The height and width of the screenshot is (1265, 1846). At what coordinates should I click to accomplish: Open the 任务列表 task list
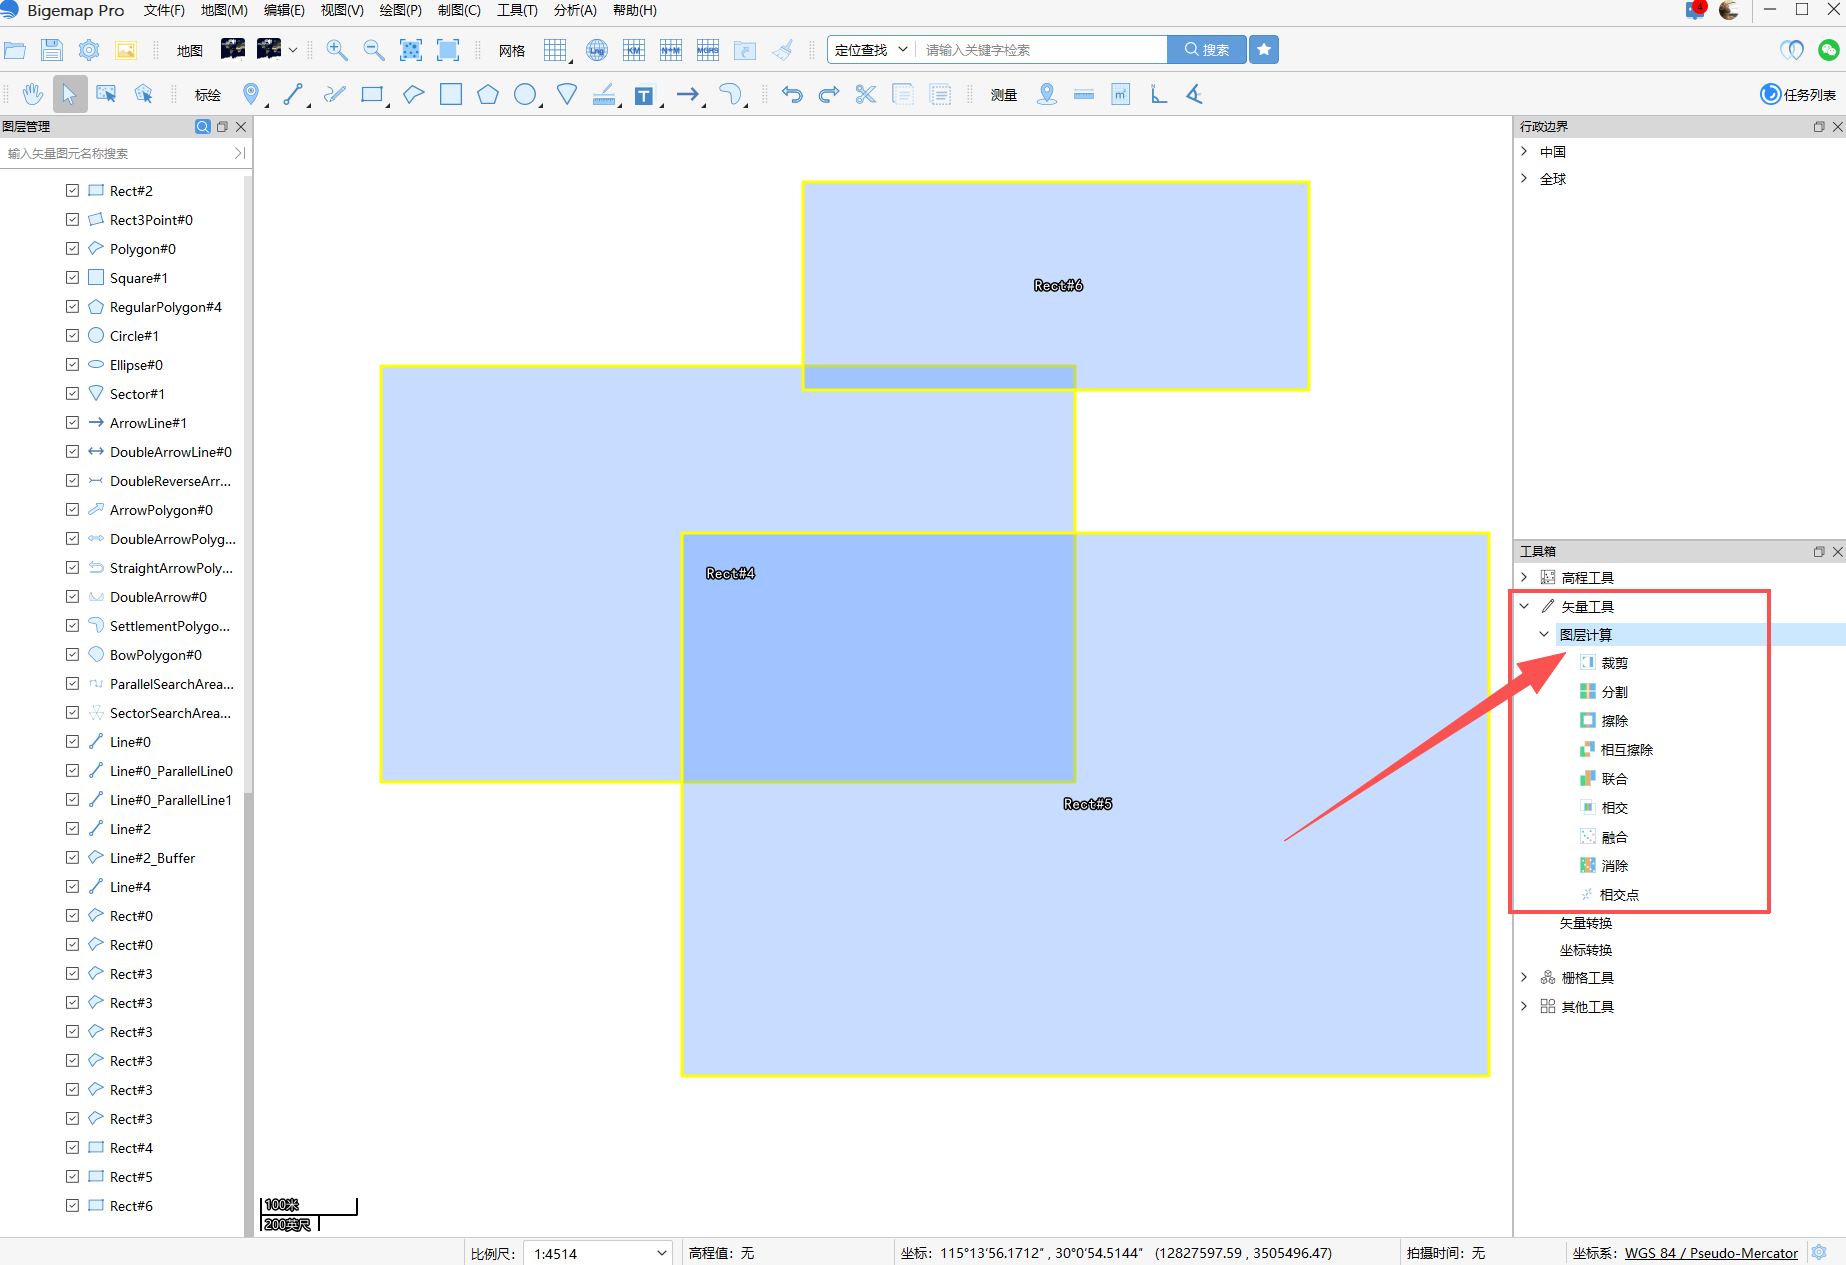(x=1798, y=94)
